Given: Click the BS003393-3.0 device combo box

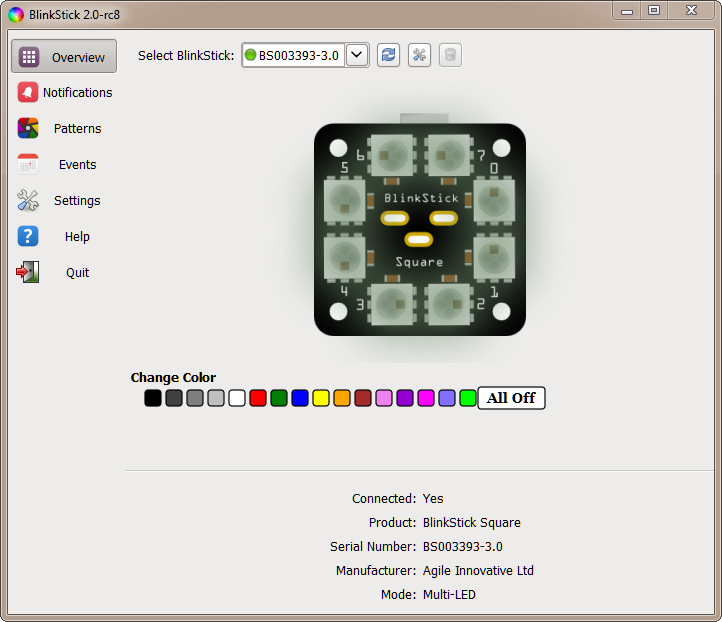Looking at the screenshot, I should pyautogui.click(x=305, y=55).
